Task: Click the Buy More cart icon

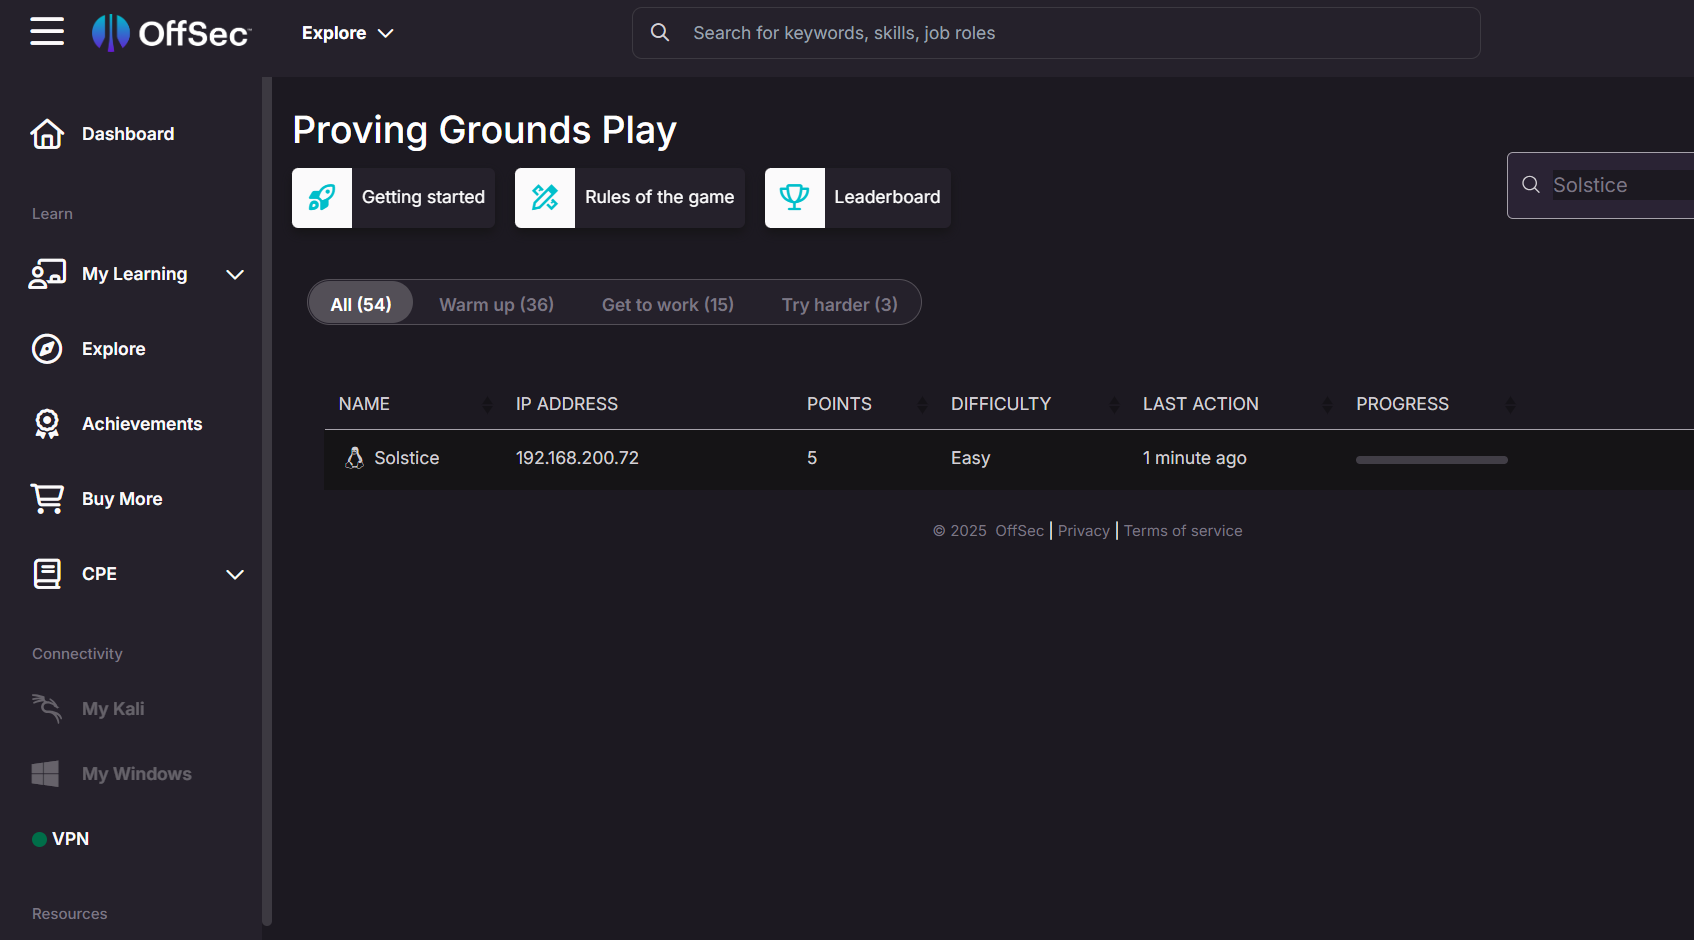Action: (x=47, y=499)
